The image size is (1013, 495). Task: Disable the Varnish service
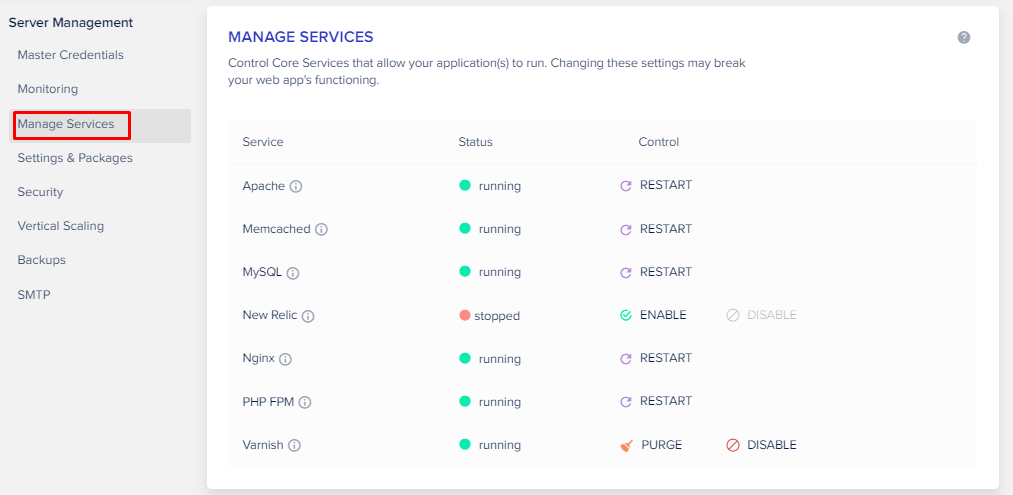[761, 445]
